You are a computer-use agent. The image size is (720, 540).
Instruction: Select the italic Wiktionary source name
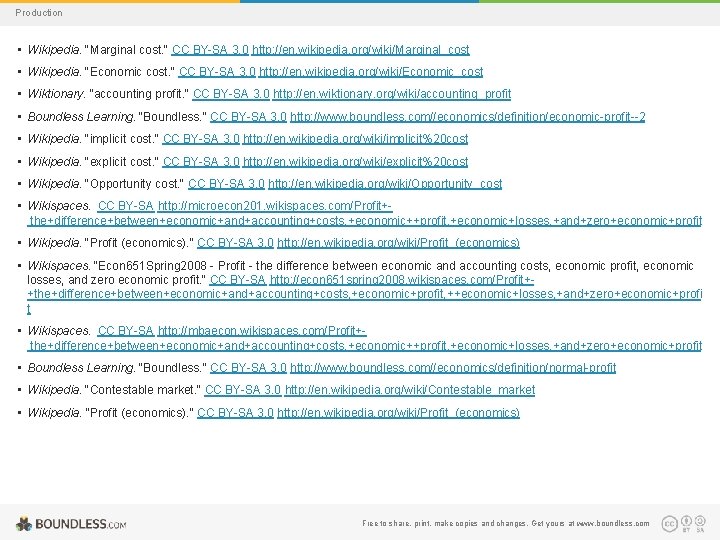pyautogui.click(x=56, y=94)
